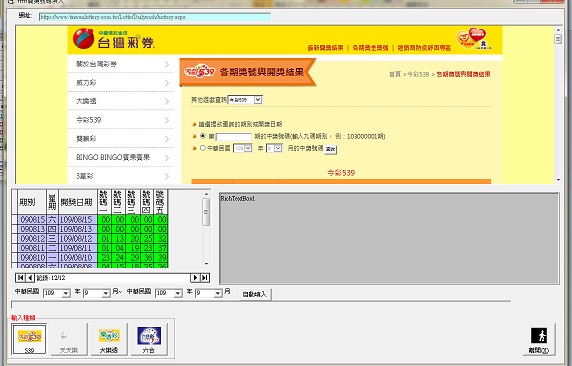The height and width of the screenshot is (366, 572).
Task: Click the auto-input button beside the month dropdowns
Action: (x=255, y=294)
